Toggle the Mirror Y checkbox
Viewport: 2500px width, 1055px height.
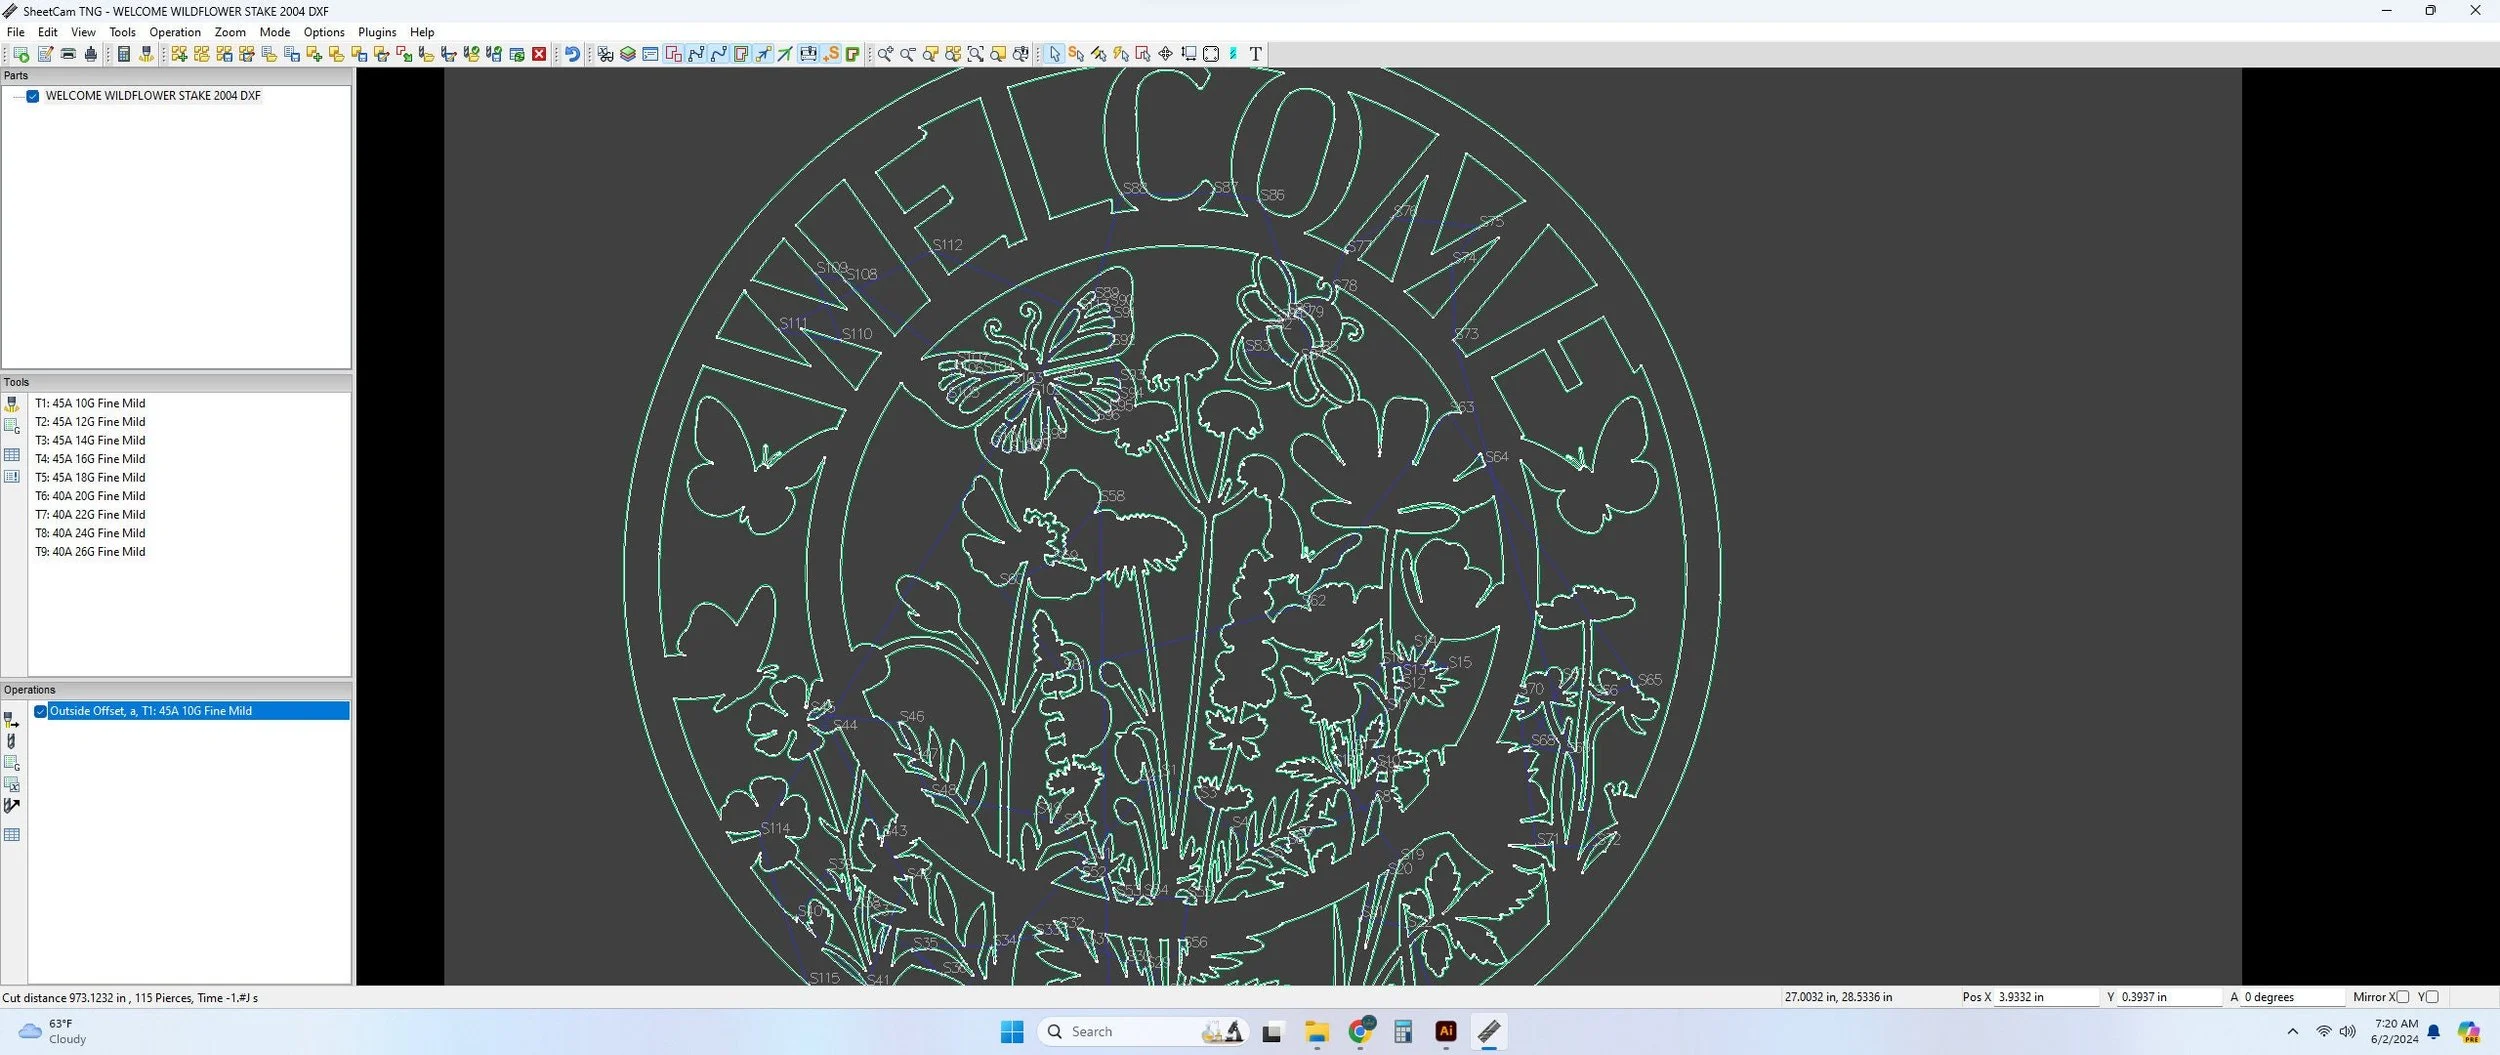click(x=2432, y=997)
